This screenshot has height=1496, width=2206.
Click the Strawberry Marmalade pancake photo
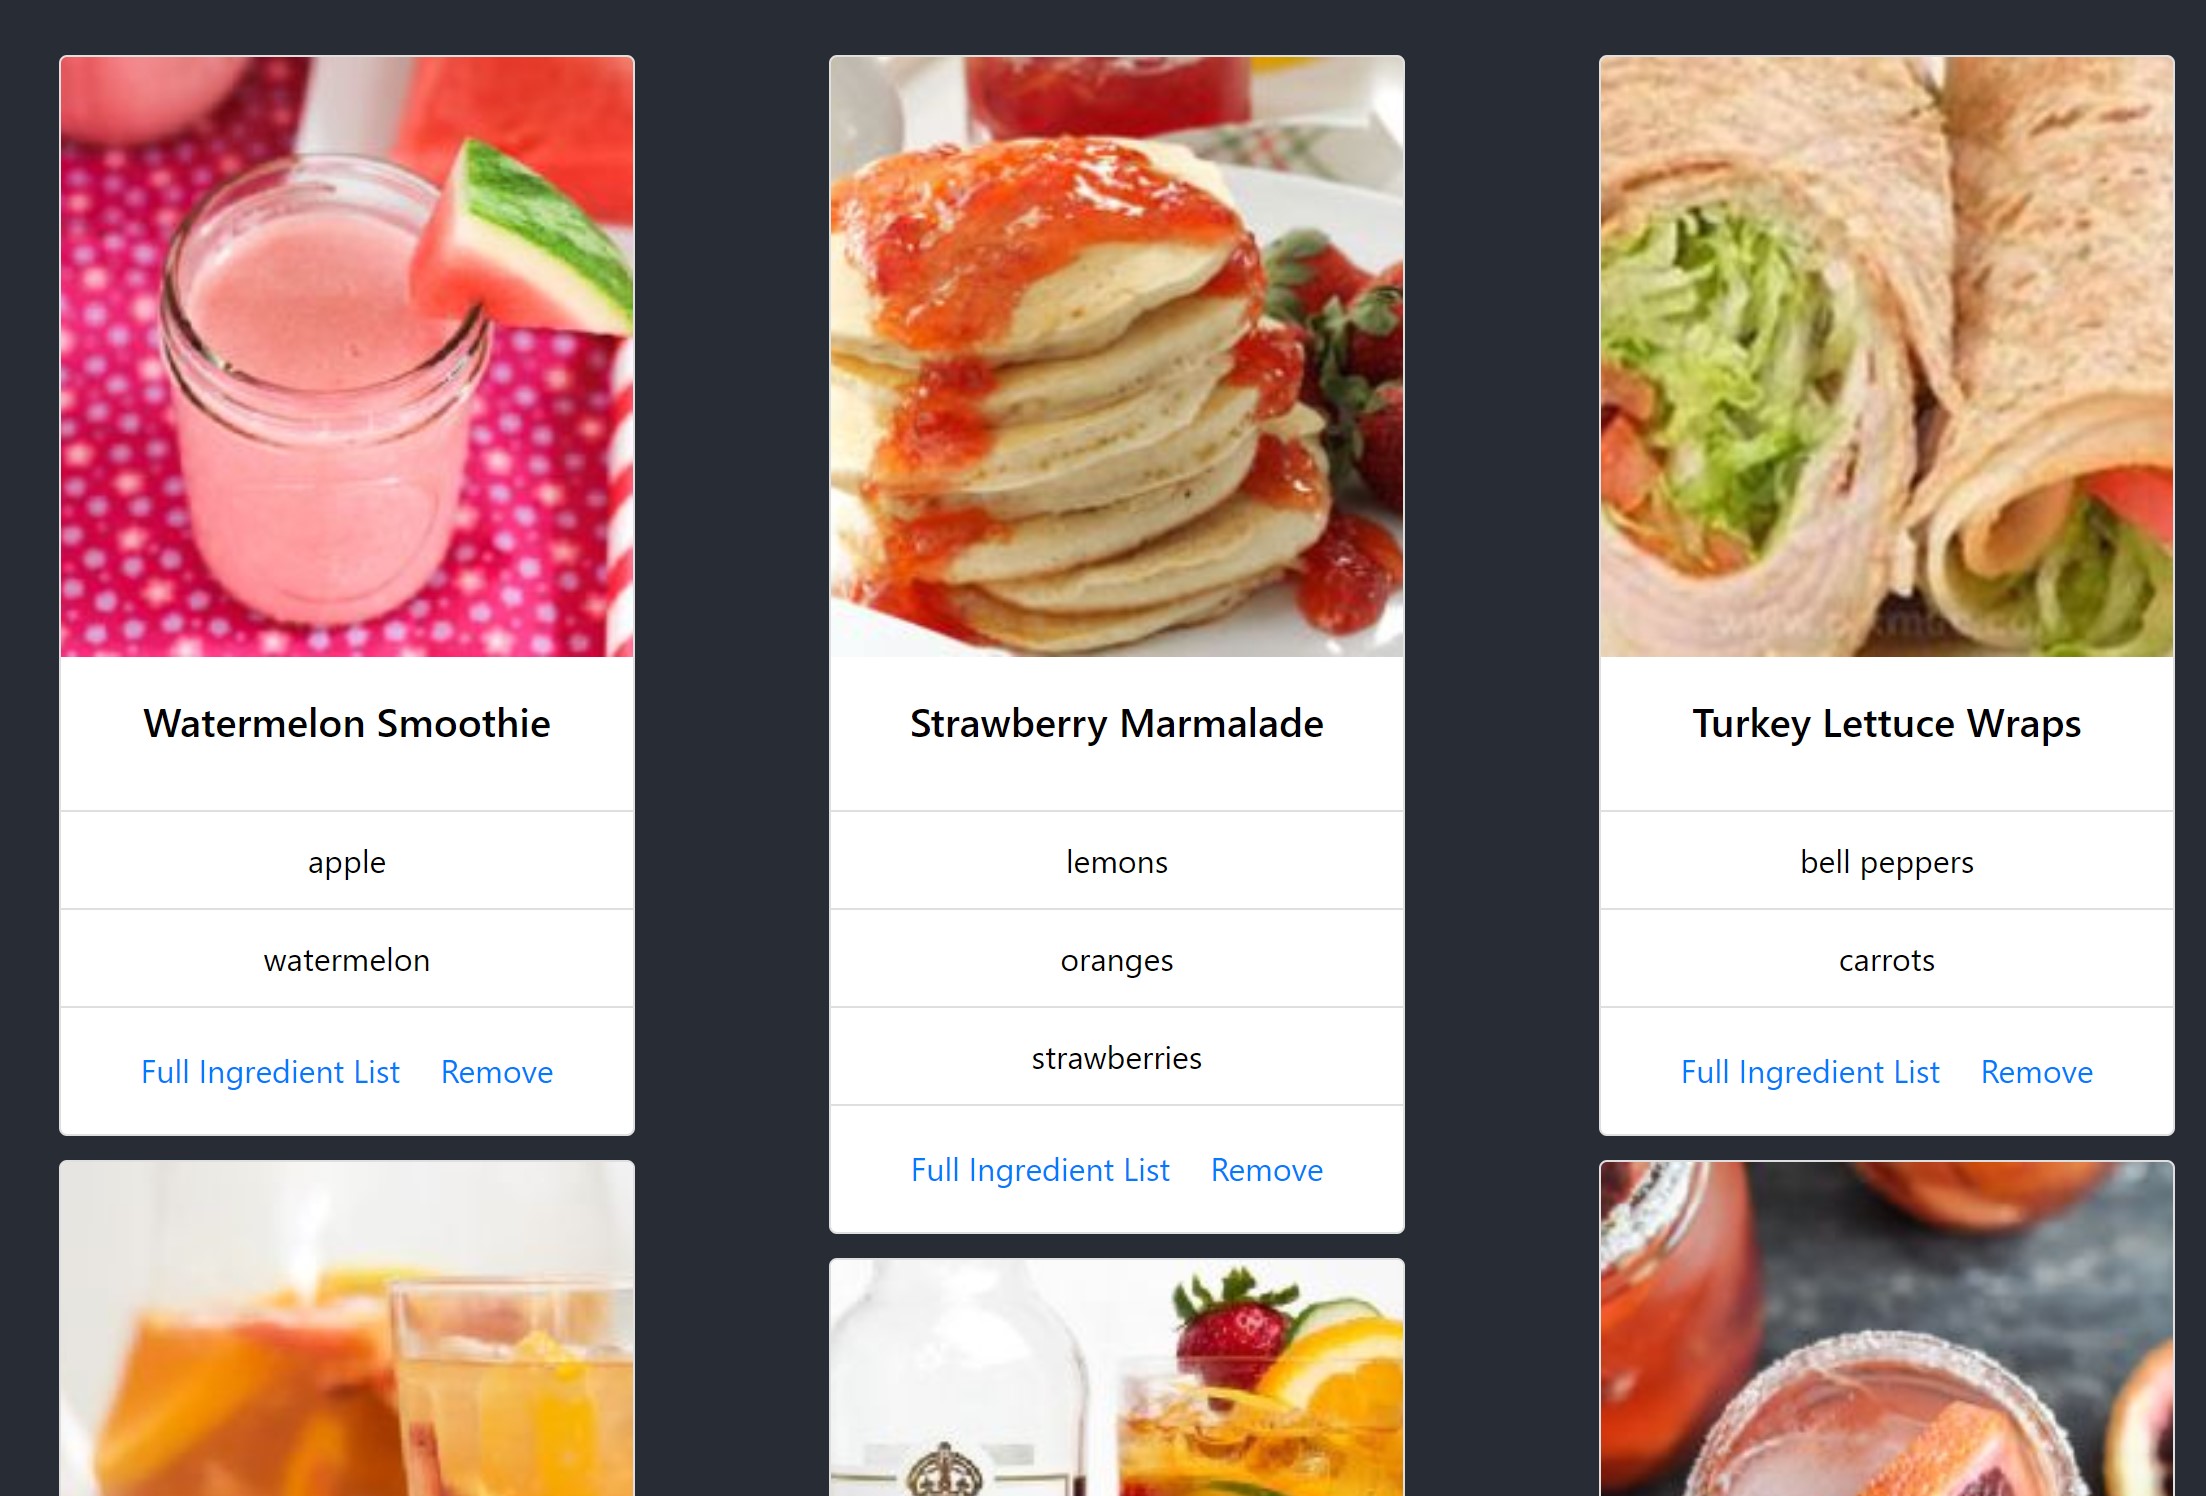point(1117,357)
